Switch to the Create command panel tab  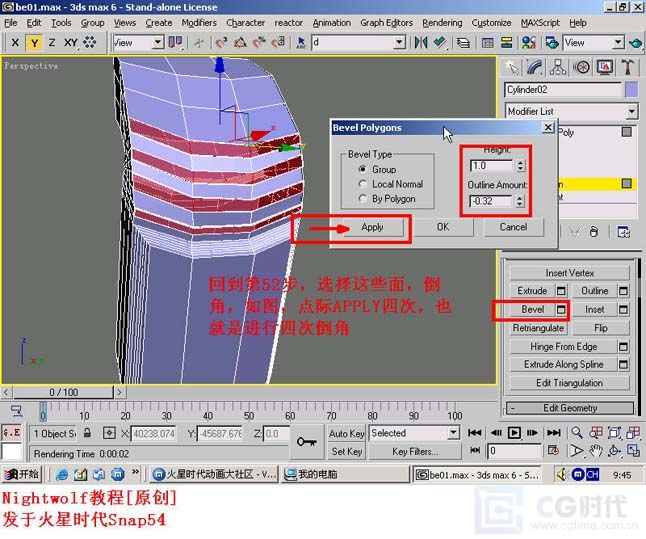(511, 67)
